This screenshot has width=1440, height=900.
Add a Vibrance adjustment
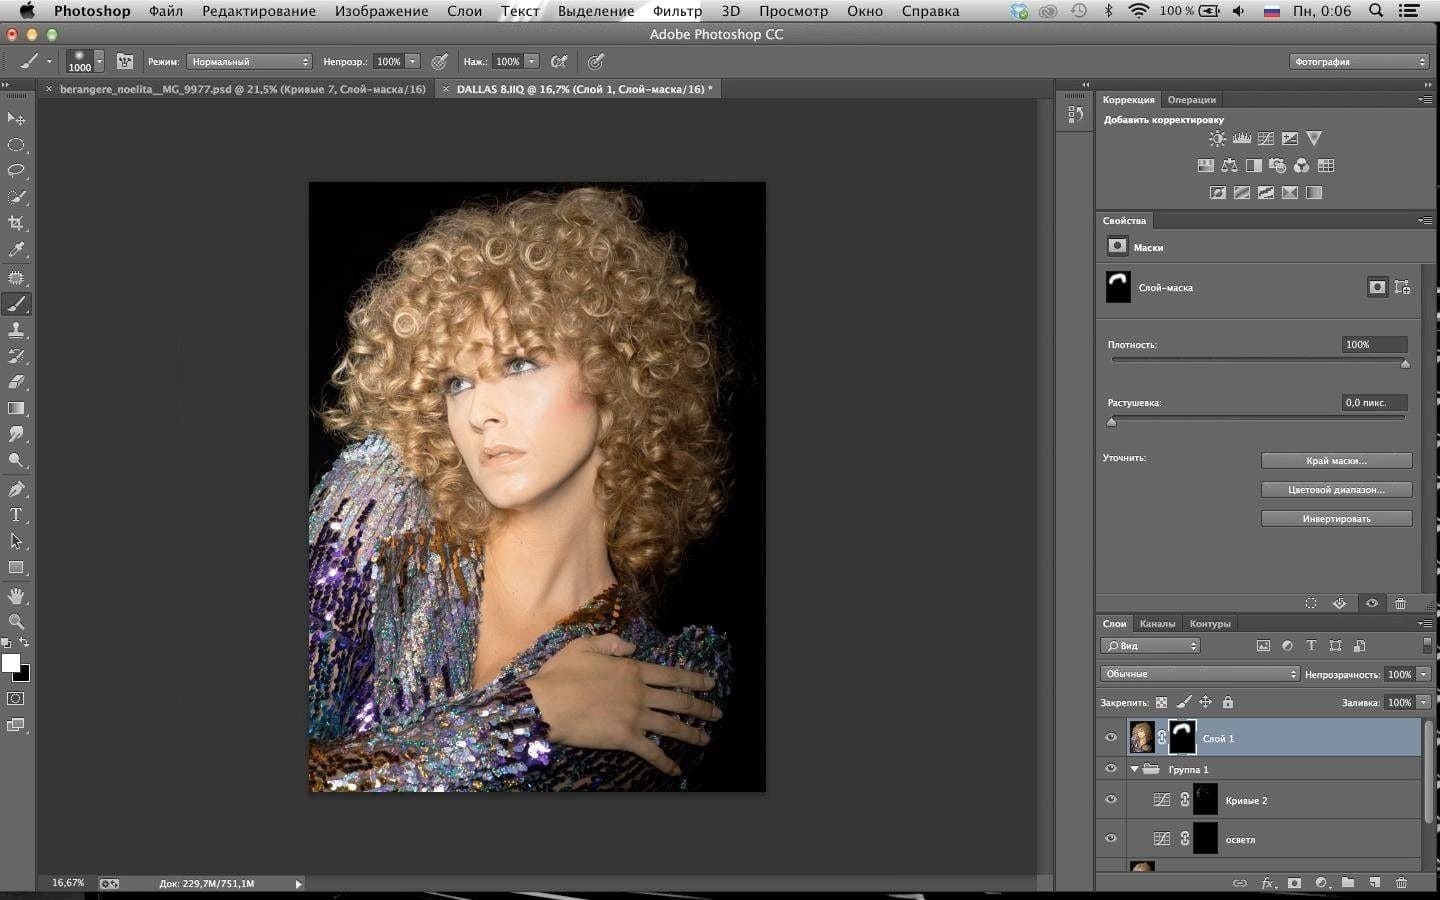tap(1314, 139)
